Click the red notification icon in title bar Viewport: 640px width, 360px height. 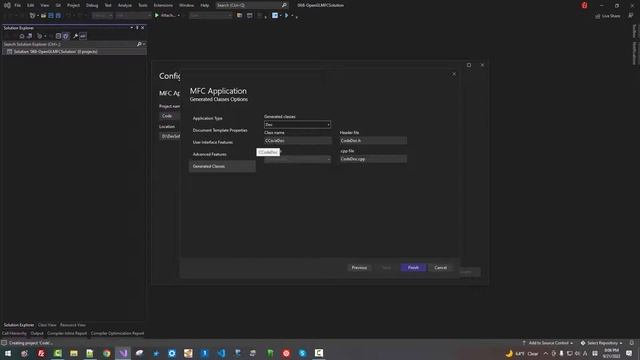pos(584,5)
